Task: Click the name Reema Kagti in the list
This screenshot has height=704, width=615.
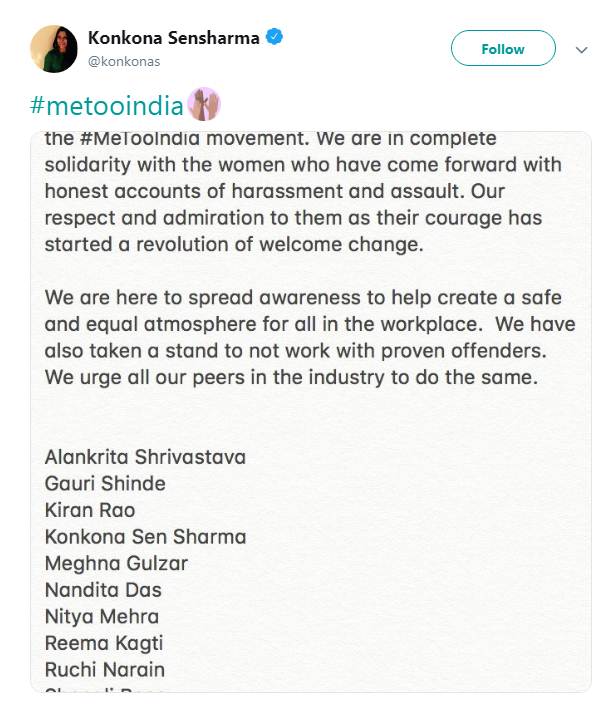Action: (x=104, y=643)
